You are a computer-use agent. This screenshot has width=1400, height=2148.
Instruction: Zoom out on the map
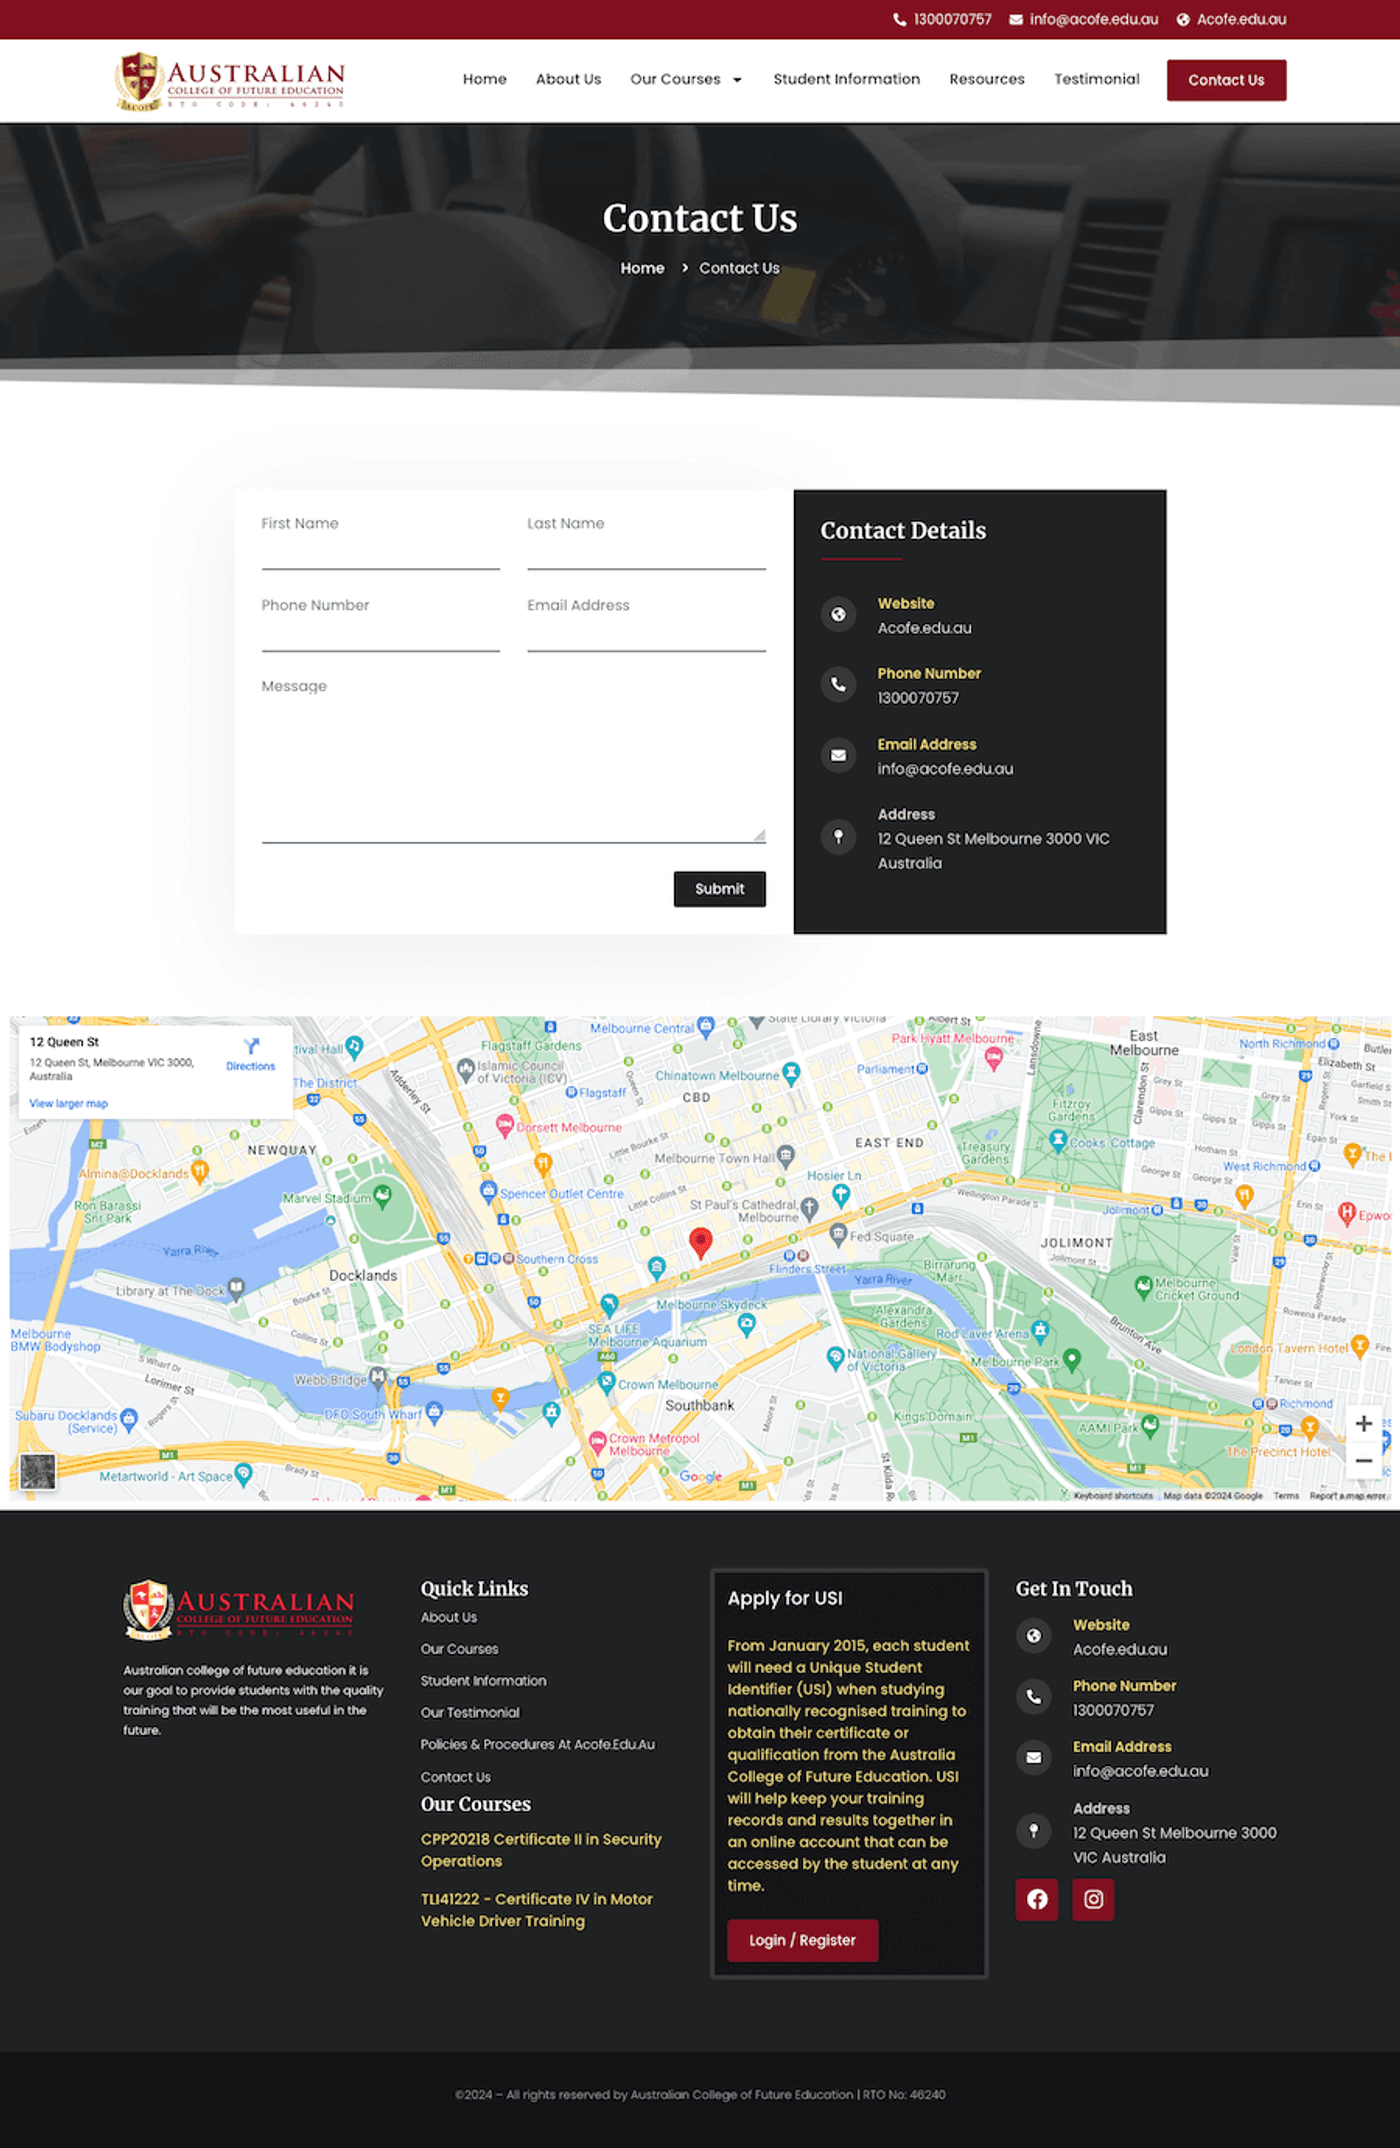pyautogui.click(x=1363, y=1461)
